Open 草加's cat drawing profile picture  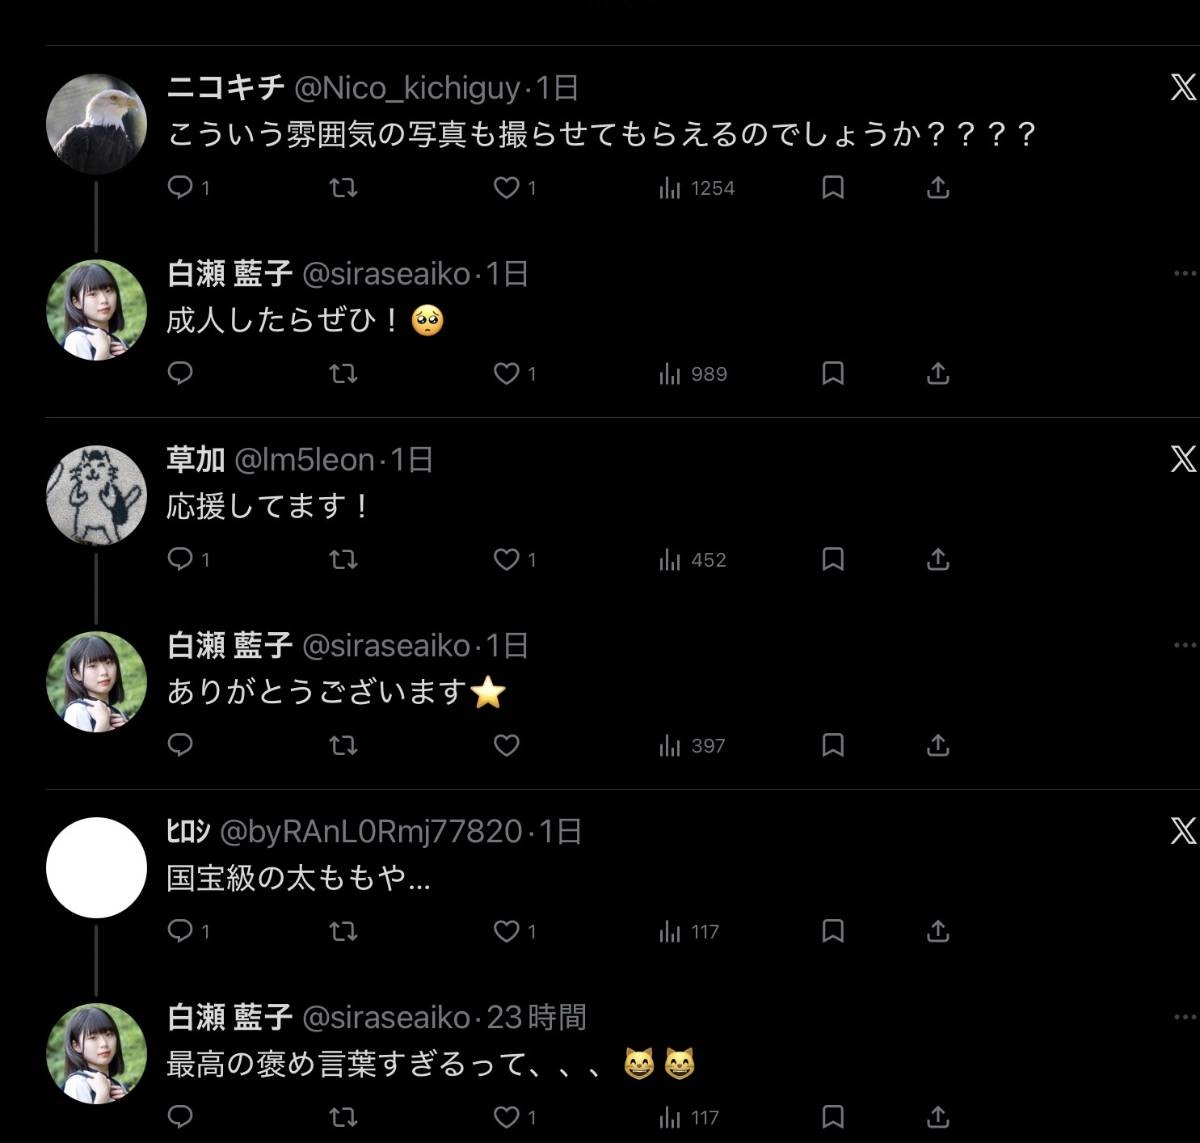97,496
